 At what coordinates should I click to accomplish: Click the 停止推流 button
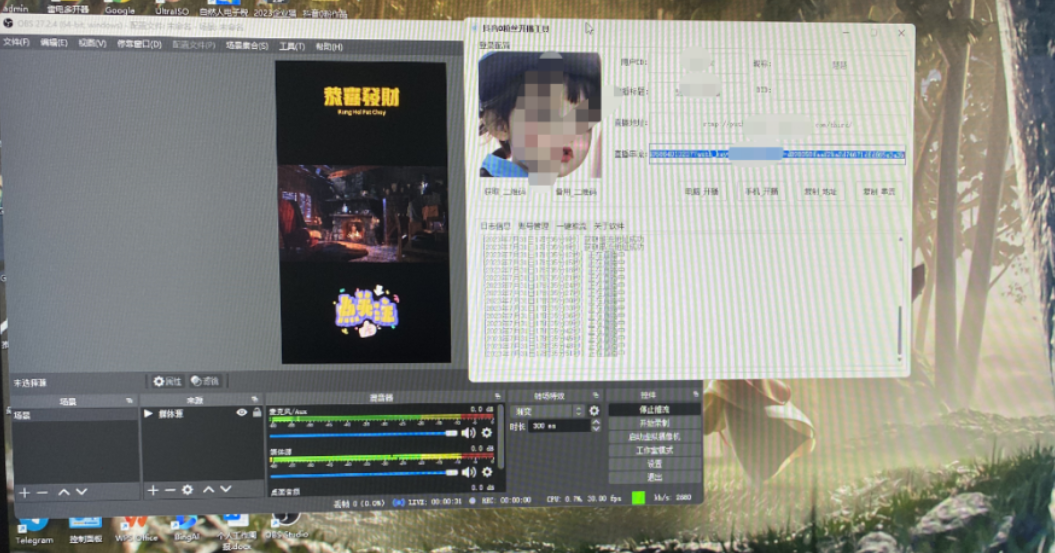tap(654, 409)
